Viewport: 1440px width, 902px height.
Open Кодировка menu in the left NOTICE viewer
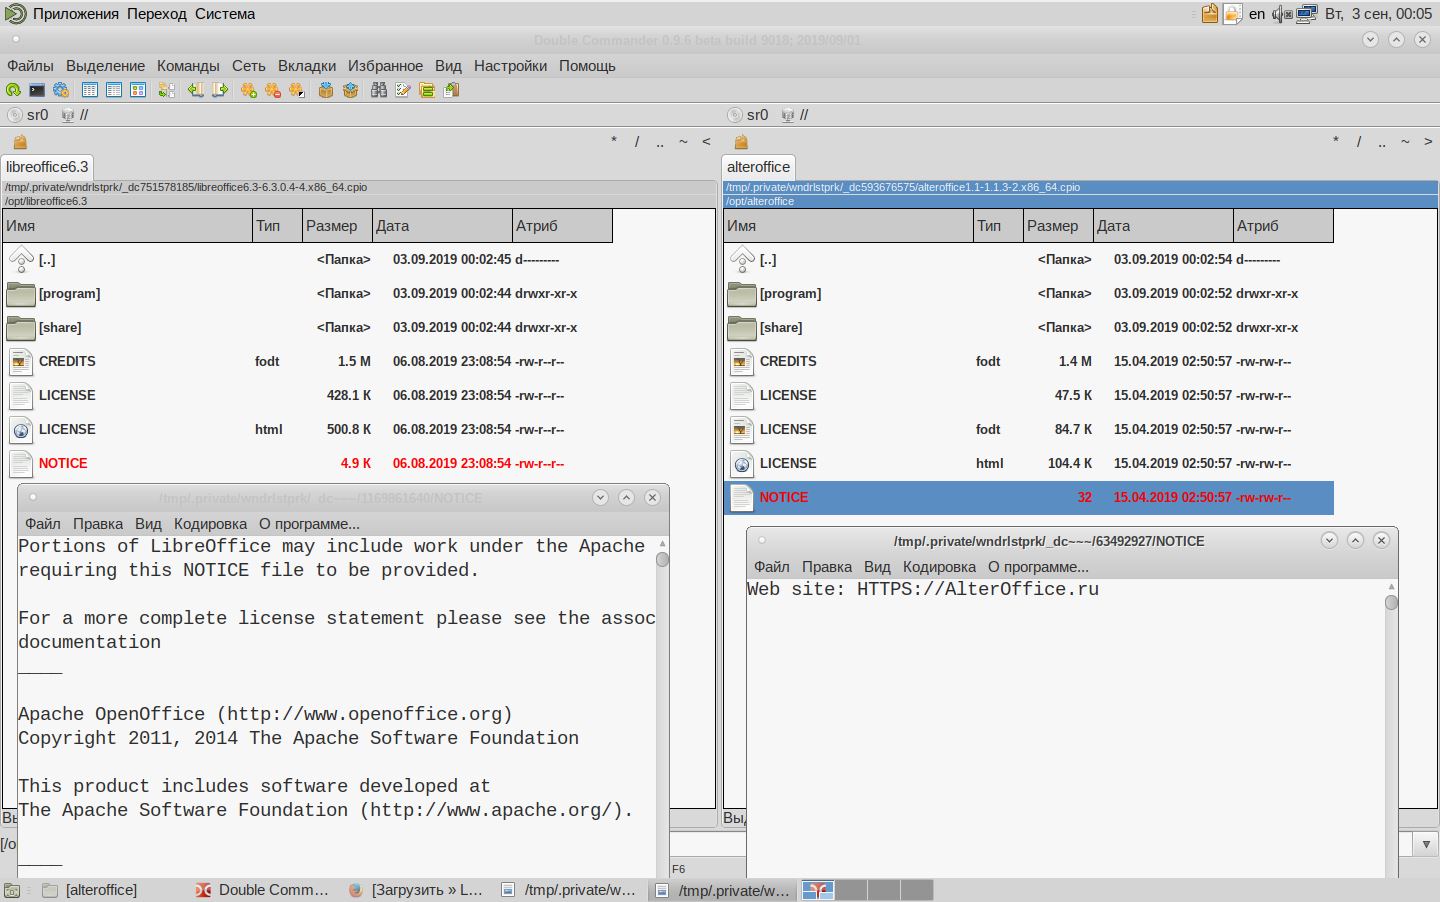click(210, 524)
